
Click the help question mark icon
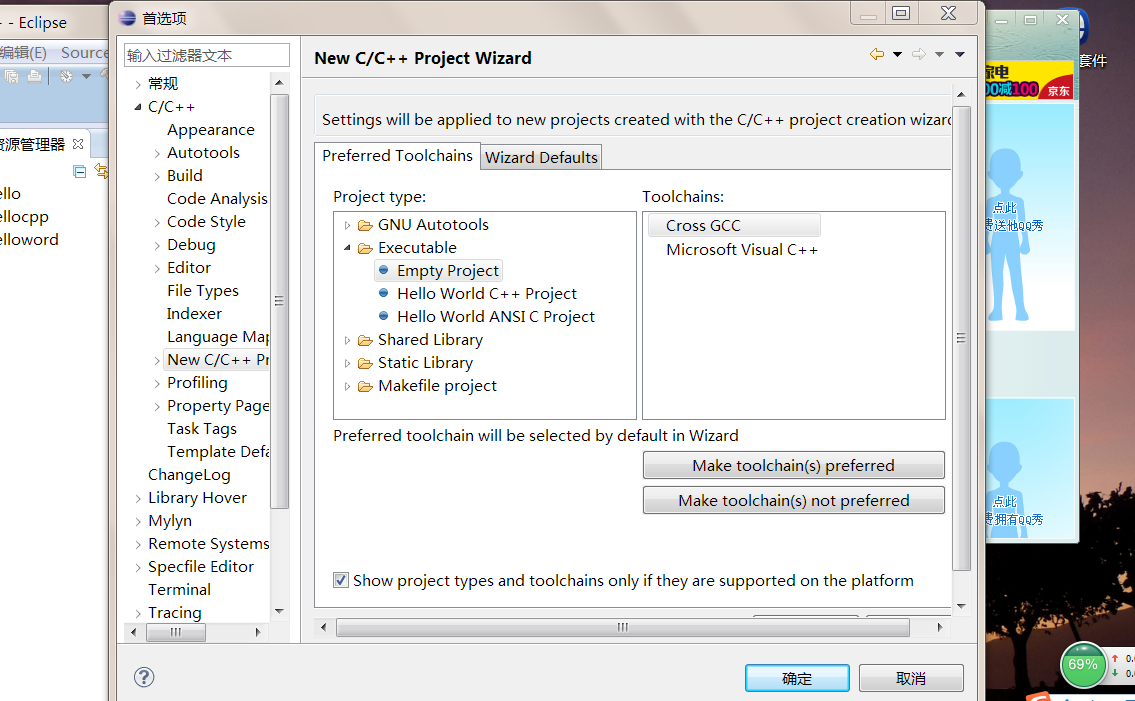coord(144,677)
